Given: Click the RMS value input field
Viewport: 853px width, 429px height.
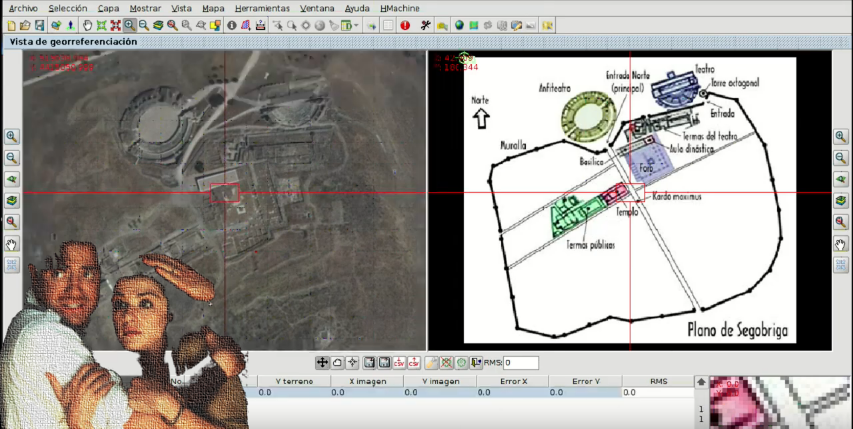Looking at the screenshot, I should (x=521, y=362).
